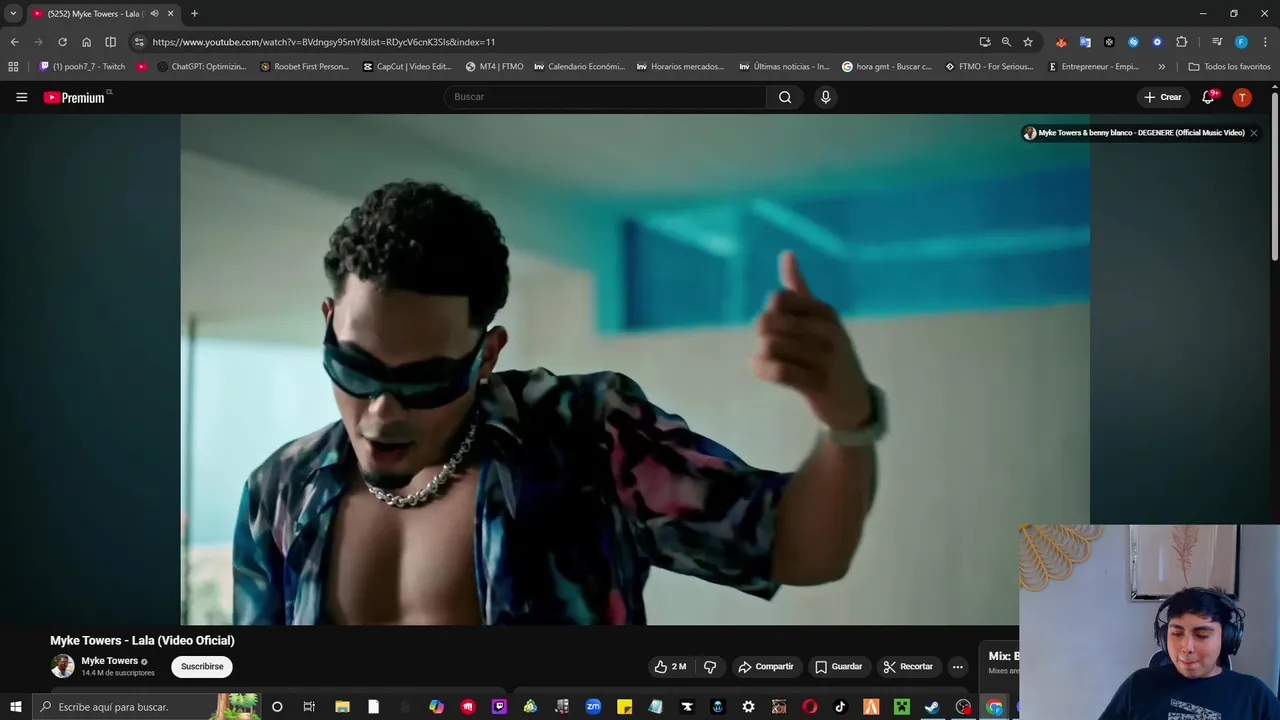1280x720 pixels.
Task: Subscribe with the Suscribirse button
Action: 202,666
